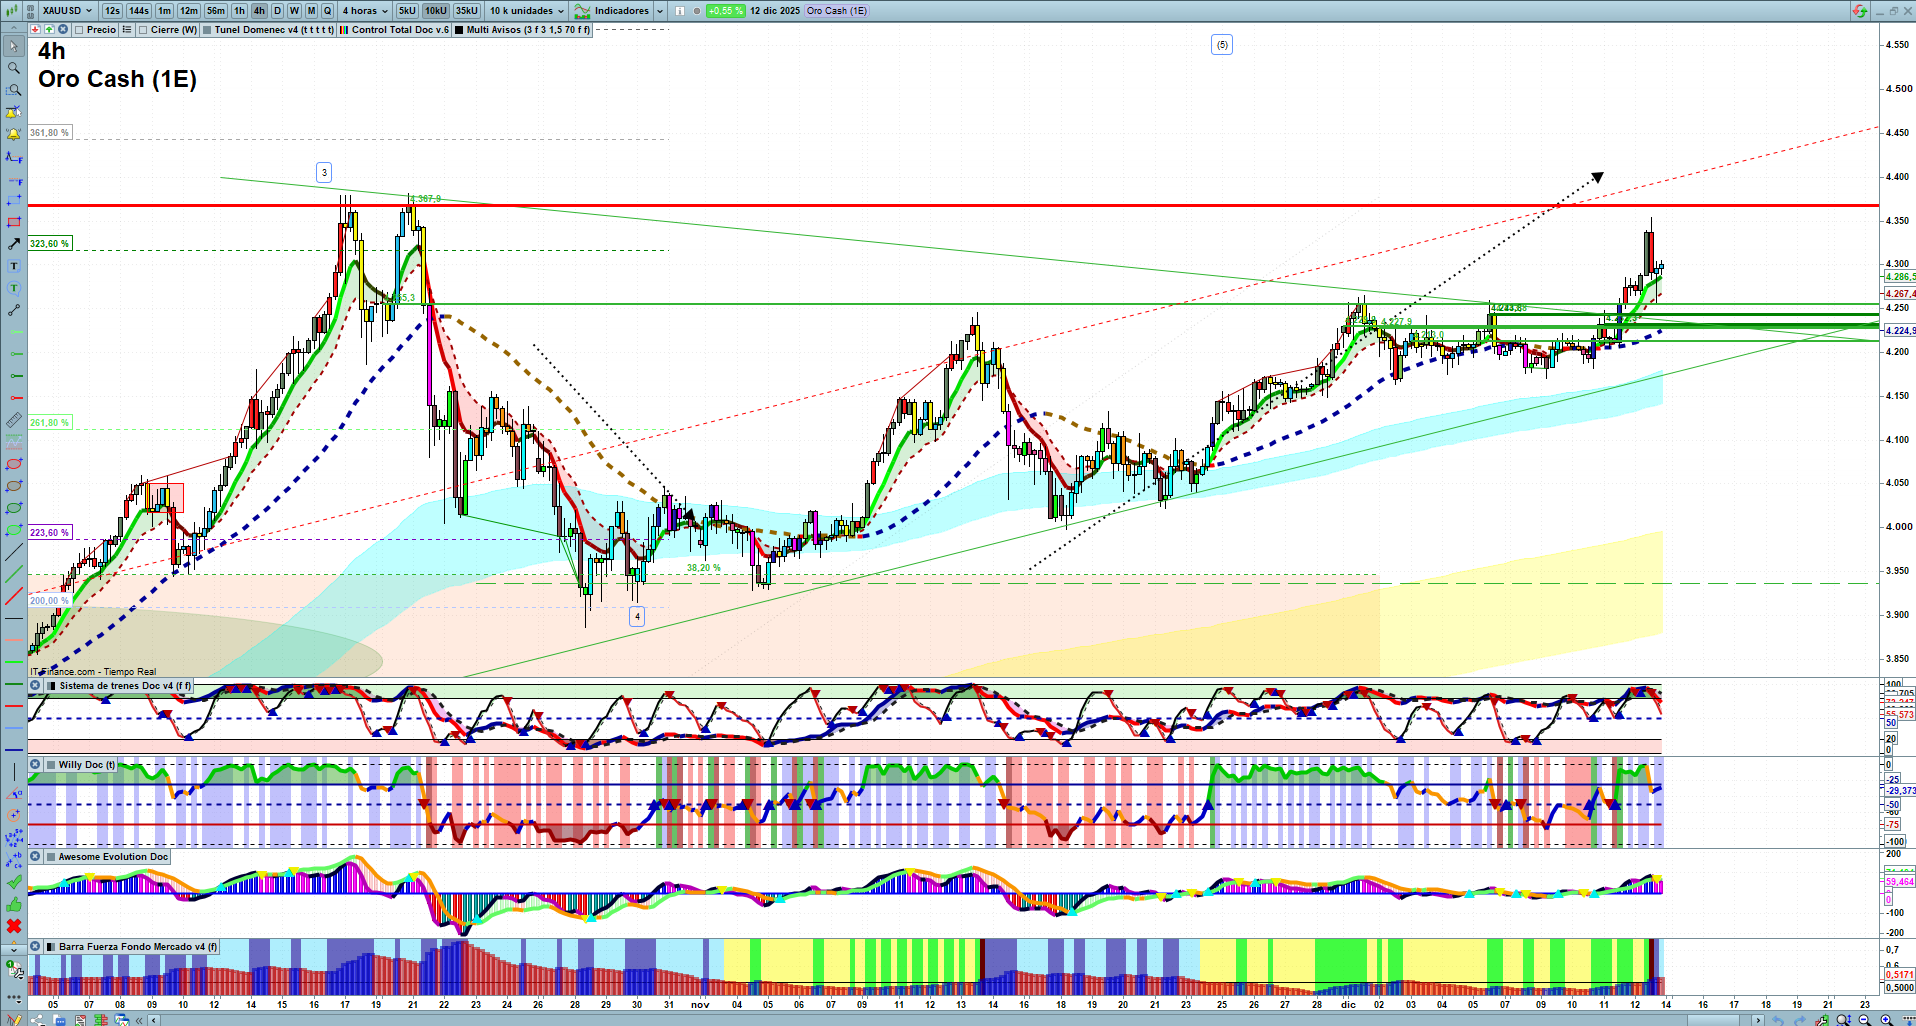The width and height of the screenshot is (1916, 1026).
Task: Close the Awesome Evolution Doc panel
Action: pyautogui.click(x=35, y=857)
